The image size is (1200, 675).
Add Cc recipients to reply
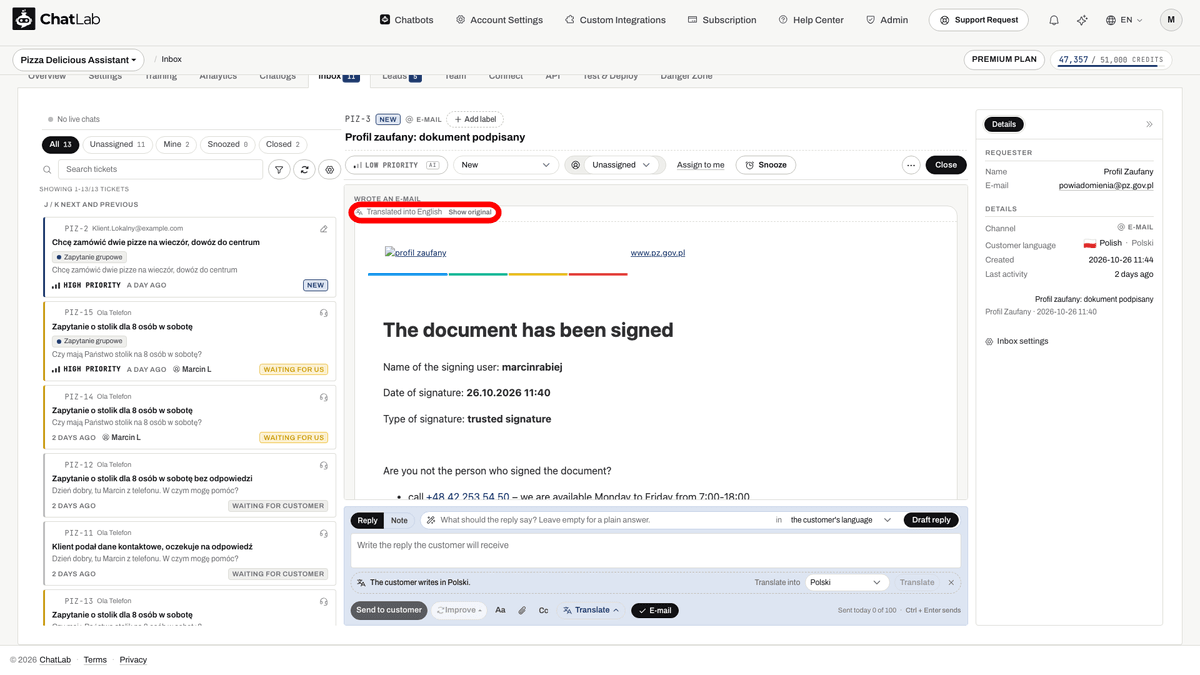[543, 610]
